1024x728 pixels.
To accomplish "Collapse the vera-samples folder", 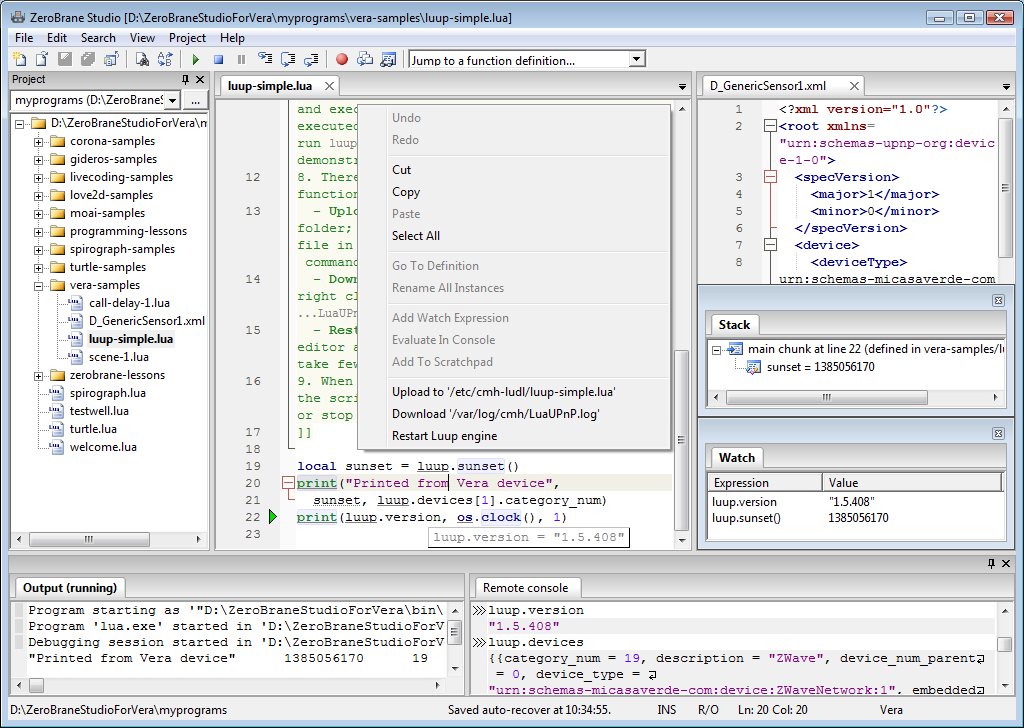I will [39, 286].
